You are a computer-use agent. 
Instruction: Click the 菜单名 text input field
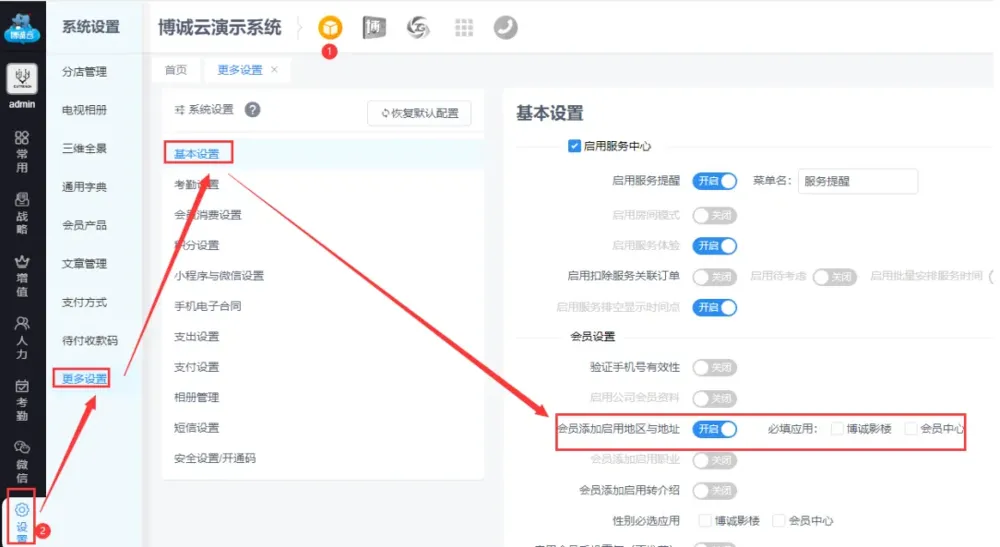click(x=857, y=181)
